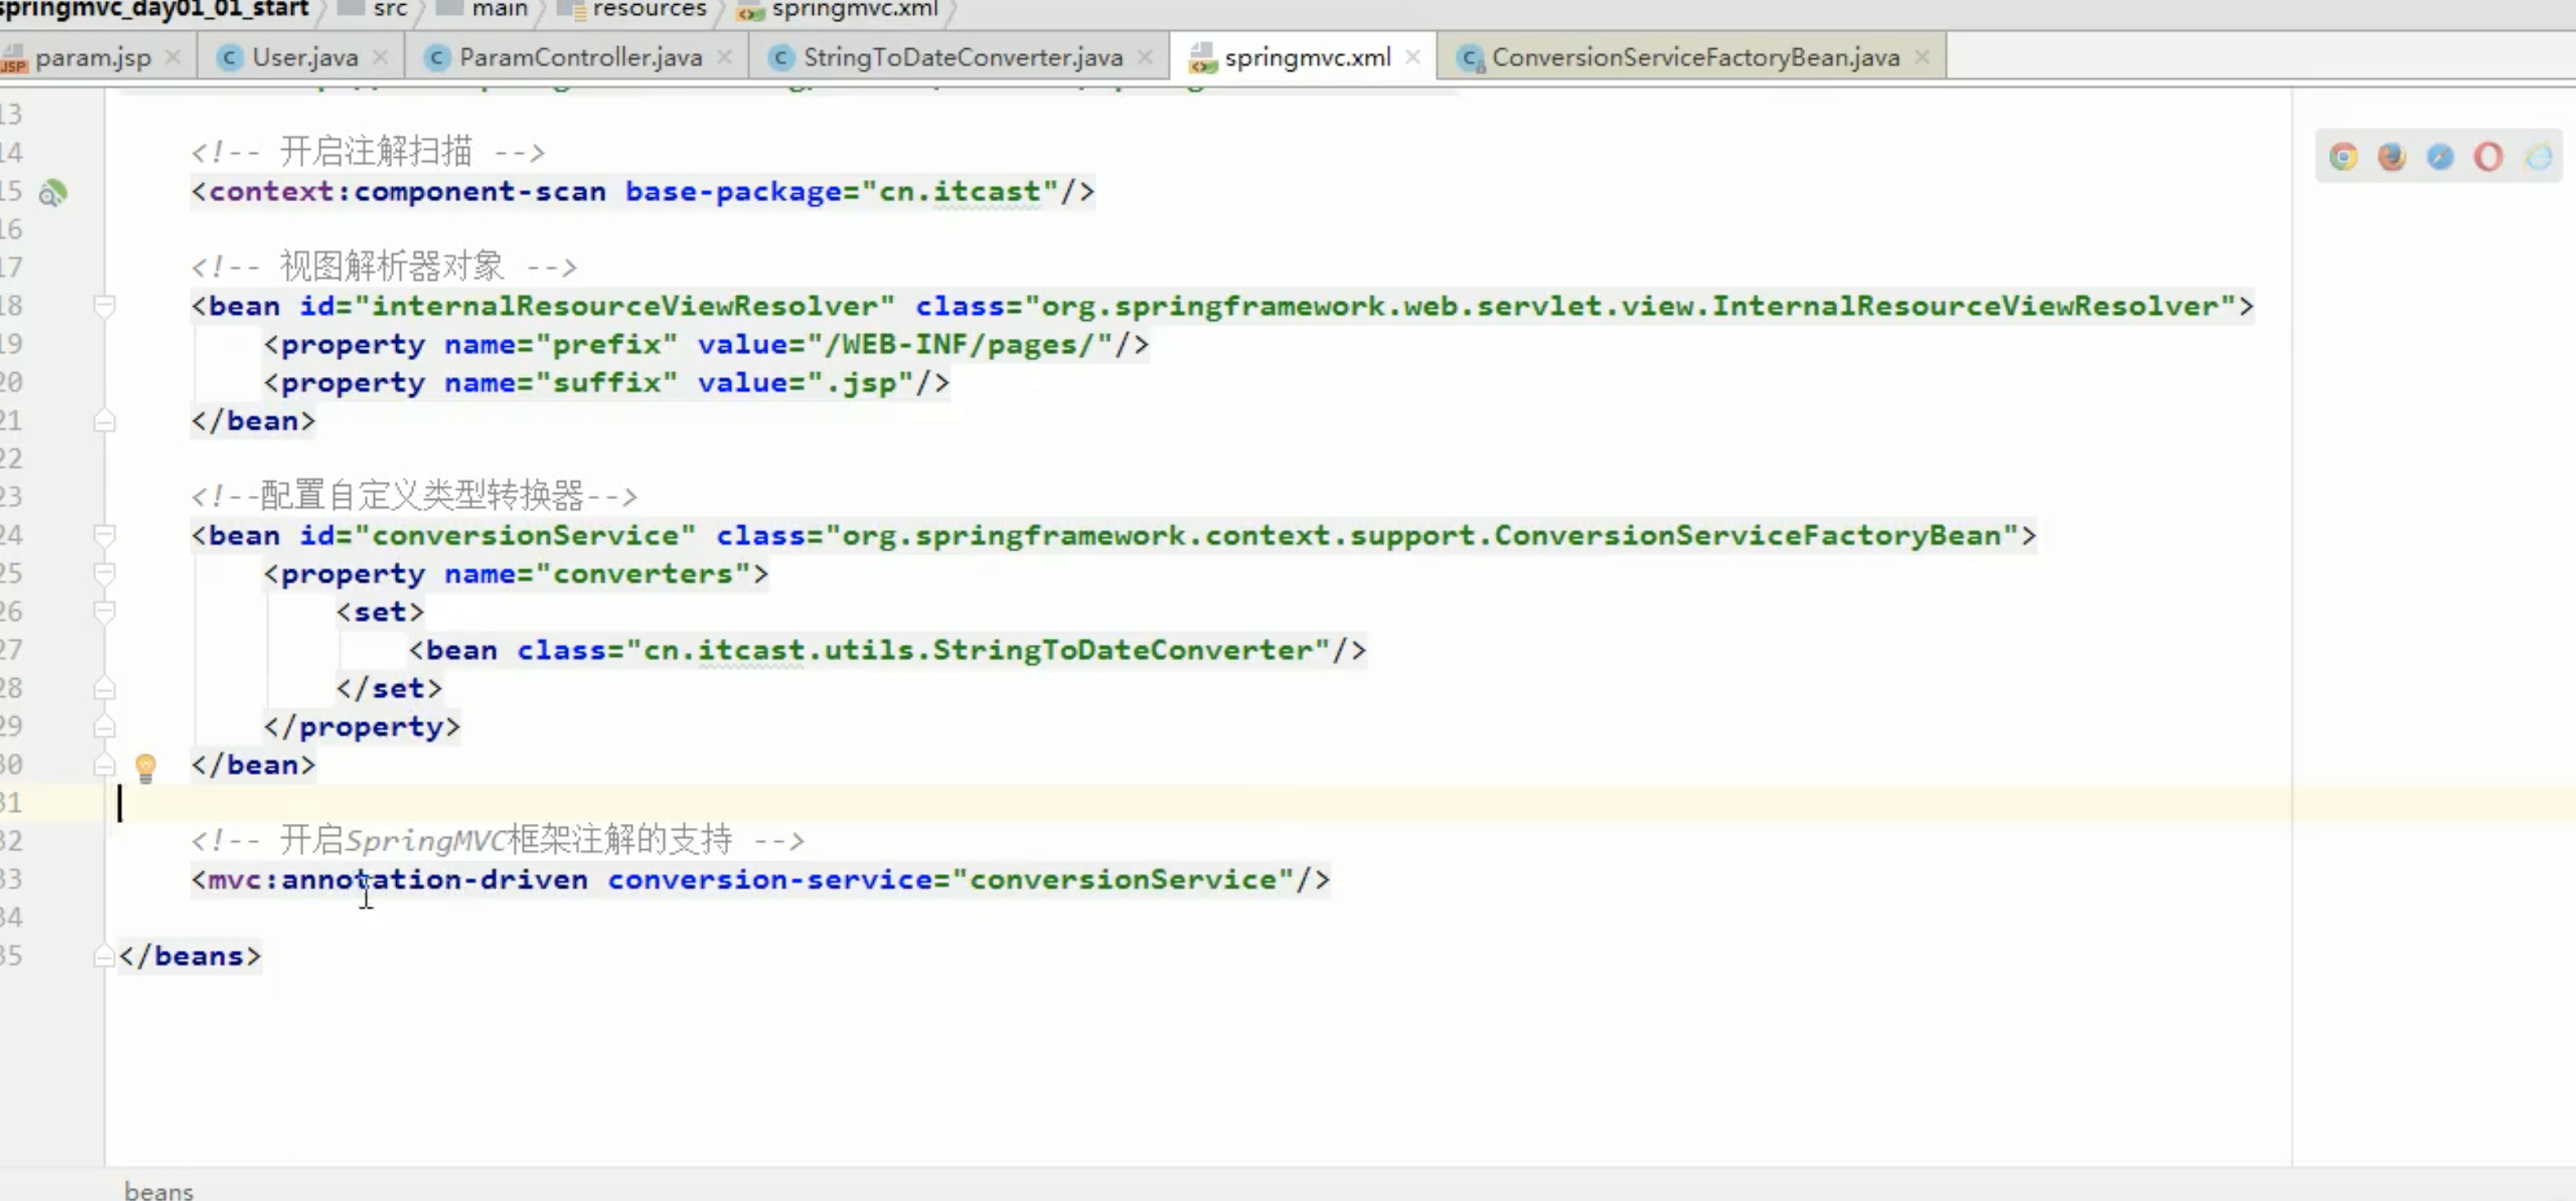Collapse fold marker at closing property line 29
This screenshot has height=1201, width=2576.
click(104, 726)
